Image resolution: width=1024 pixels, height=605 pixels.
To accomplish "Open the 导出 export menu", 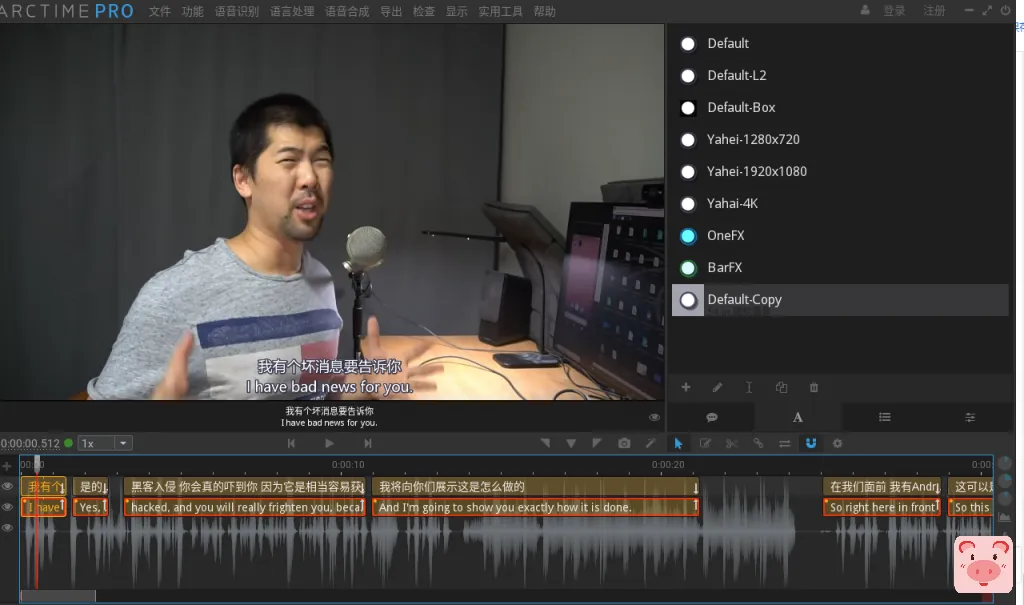I will click(391, 12).
